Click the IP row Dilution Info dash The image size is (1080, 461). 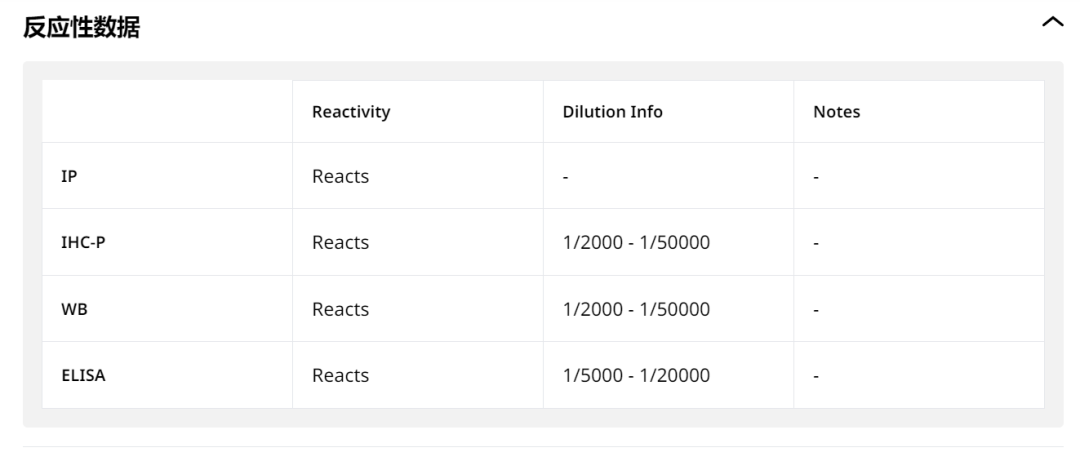(x=566, y=177)
